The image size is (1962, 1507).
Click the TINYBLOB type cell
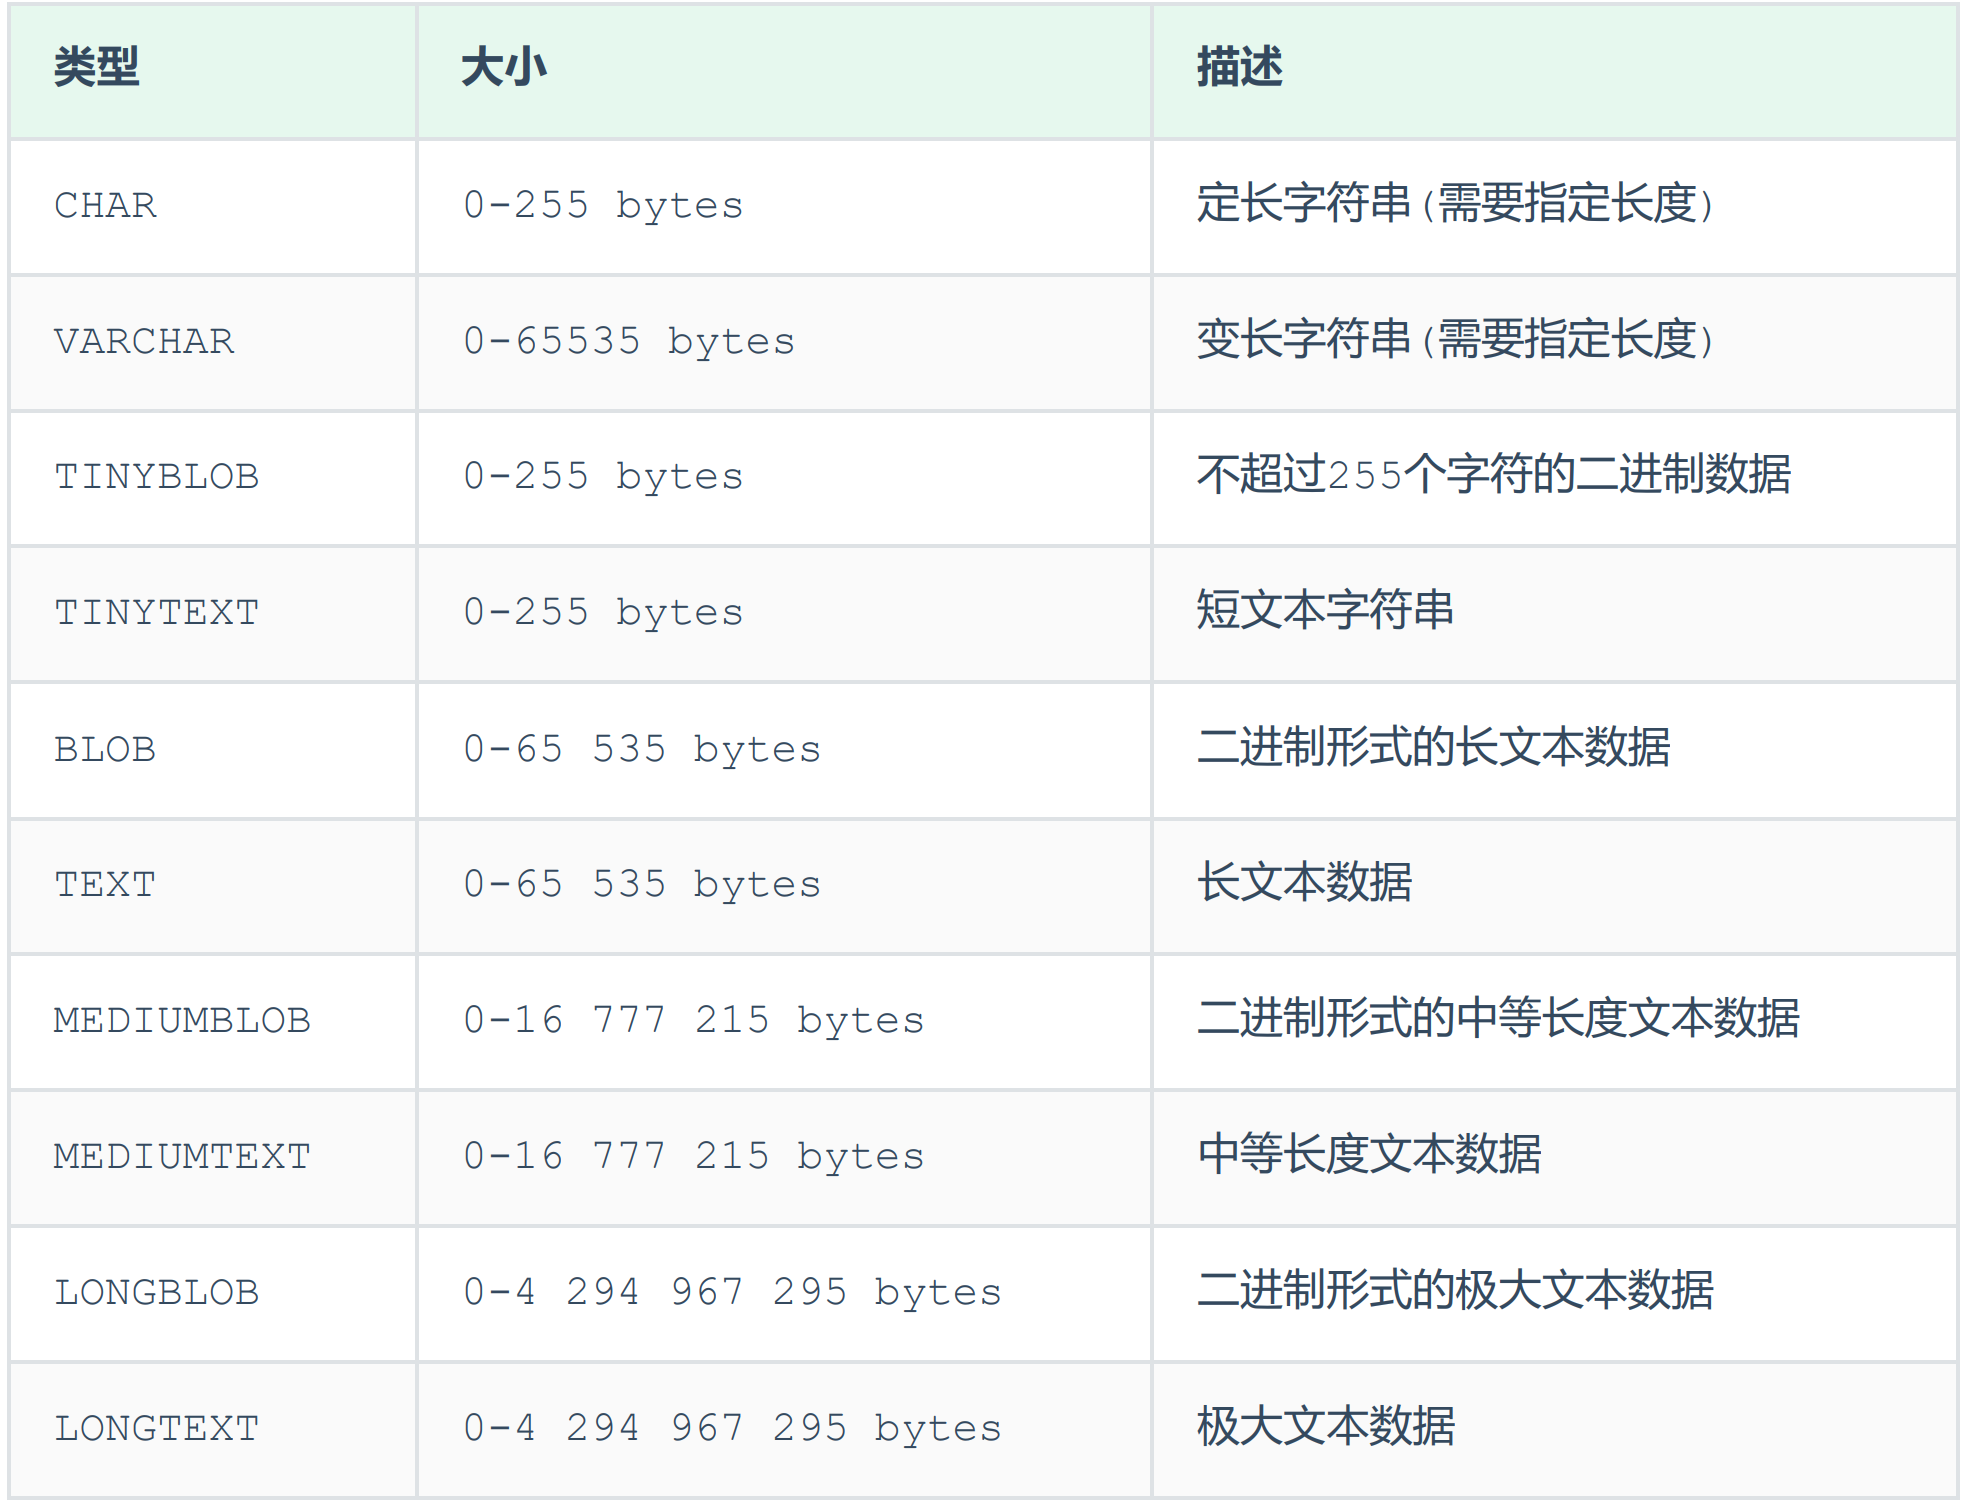pos(157,476)
